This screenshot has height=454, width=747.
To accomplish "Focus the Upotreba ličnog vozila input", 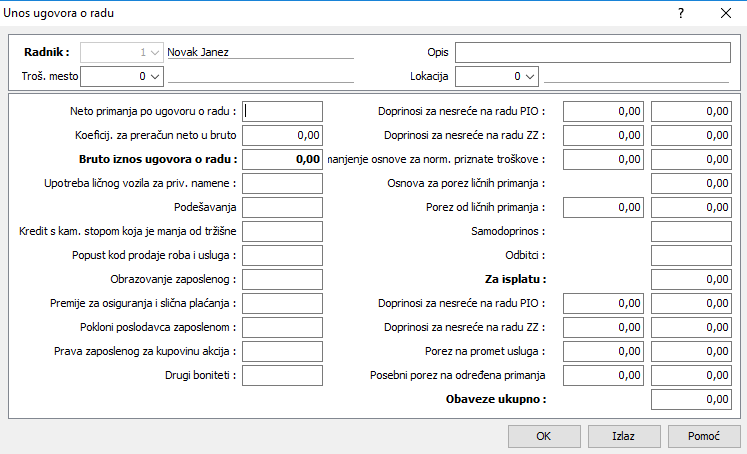I will pos(283,183).
